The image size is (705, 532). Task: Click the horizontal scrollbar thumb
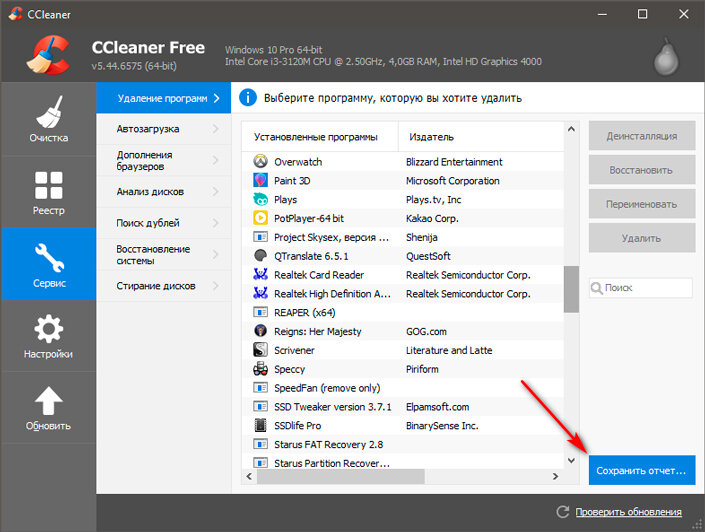point(341,476)
